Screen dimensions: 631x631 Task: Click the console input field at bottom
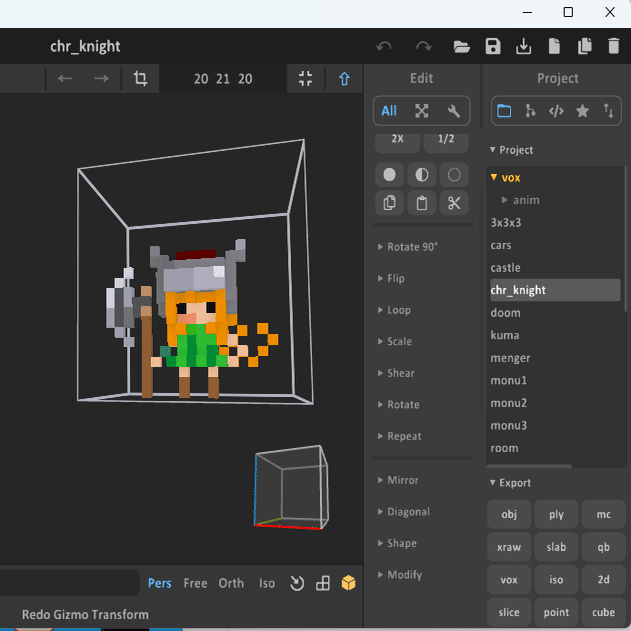[x=70, y=583]
